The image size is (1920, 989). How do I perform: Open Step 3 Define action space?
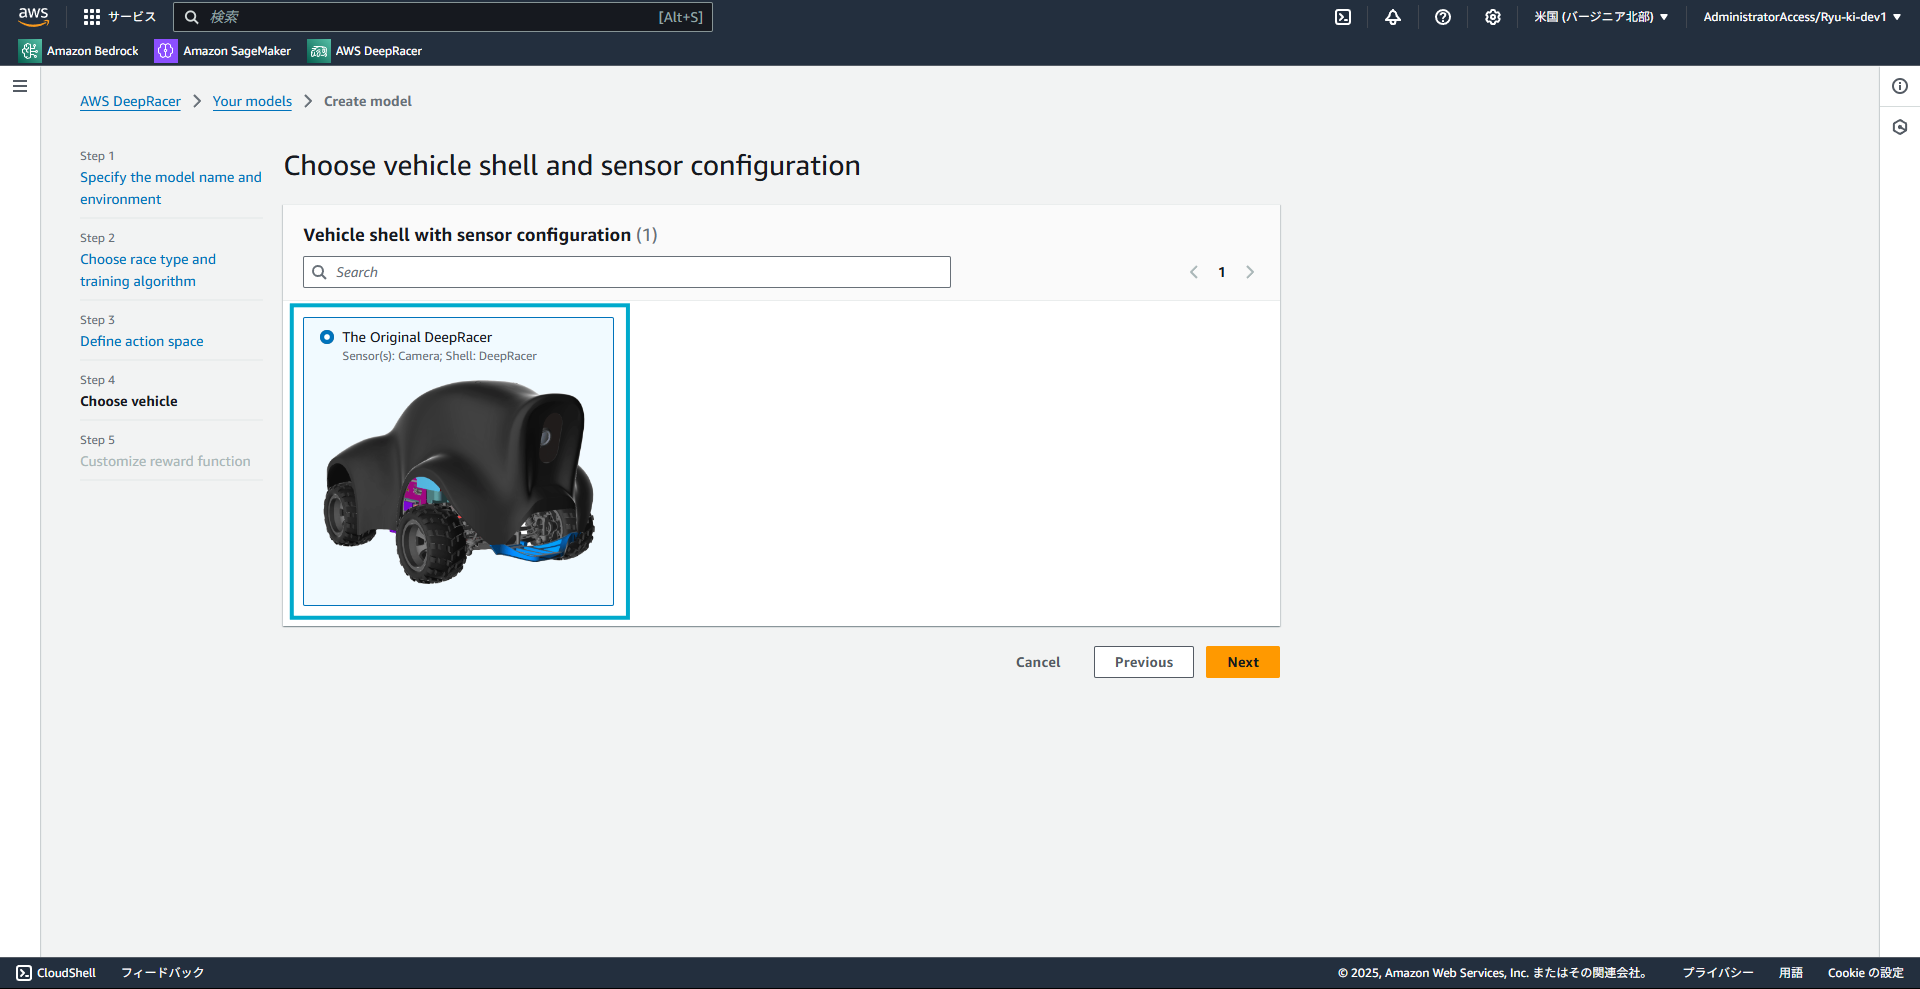142,341
